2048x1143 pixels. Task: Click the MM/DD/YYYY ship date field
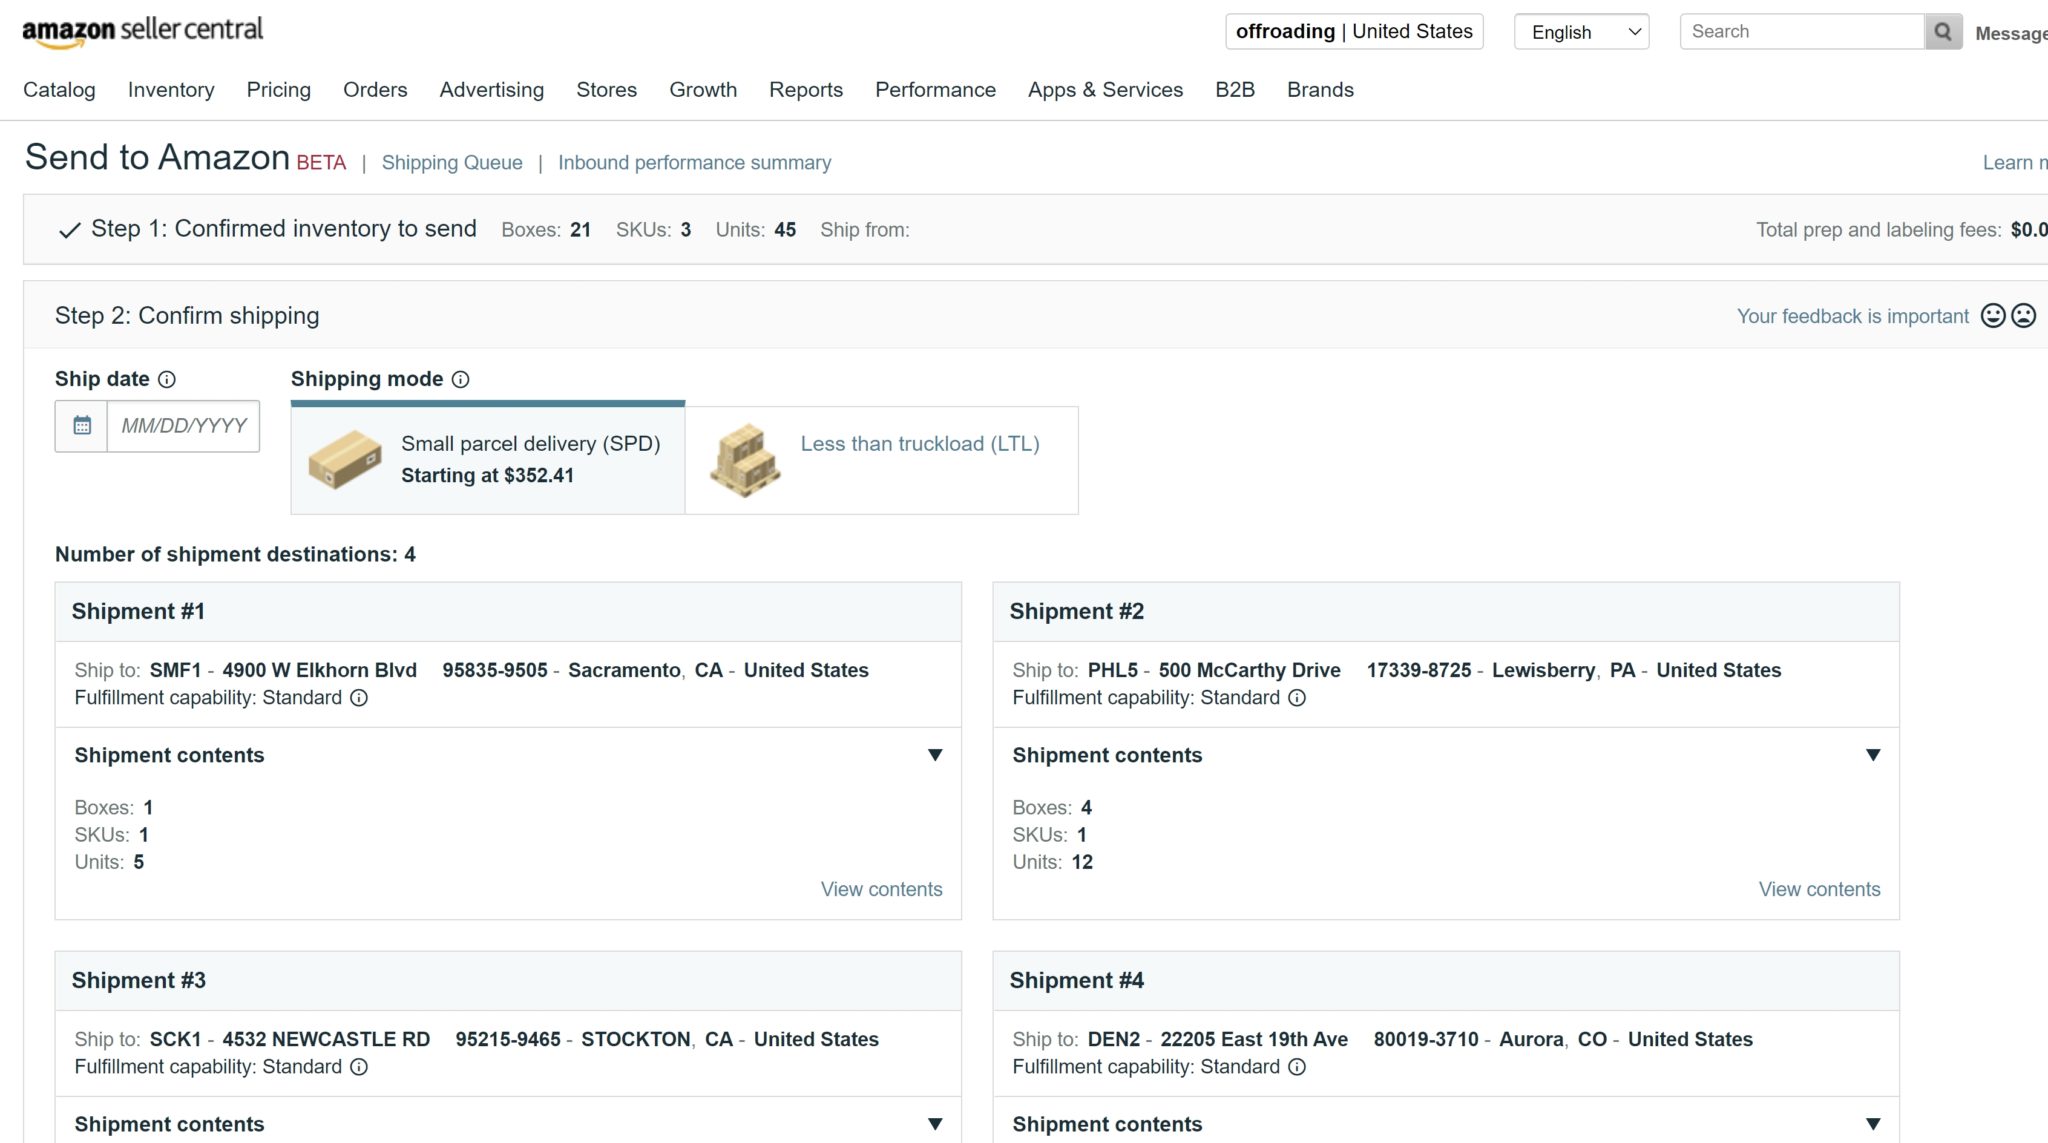pyautogui.click(x=184, y=426)
